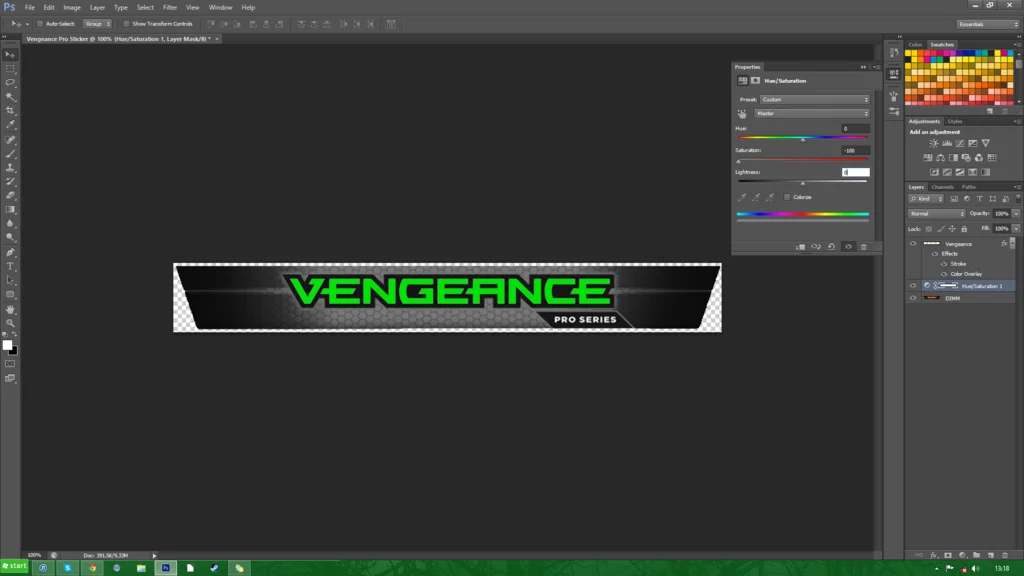Select the Hand tool
The height and width of the screenshot is (576, 1024).
(10, 309)
